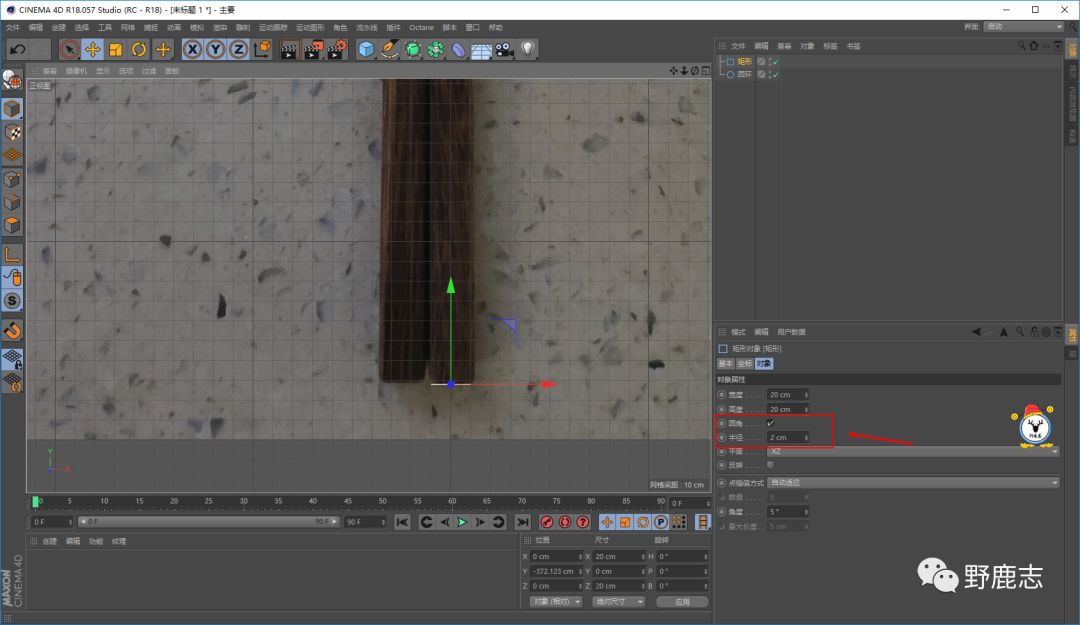Click the 应用 apply button
The height and width of the screenshot is (625, 1080).
[x=682, y=602]
